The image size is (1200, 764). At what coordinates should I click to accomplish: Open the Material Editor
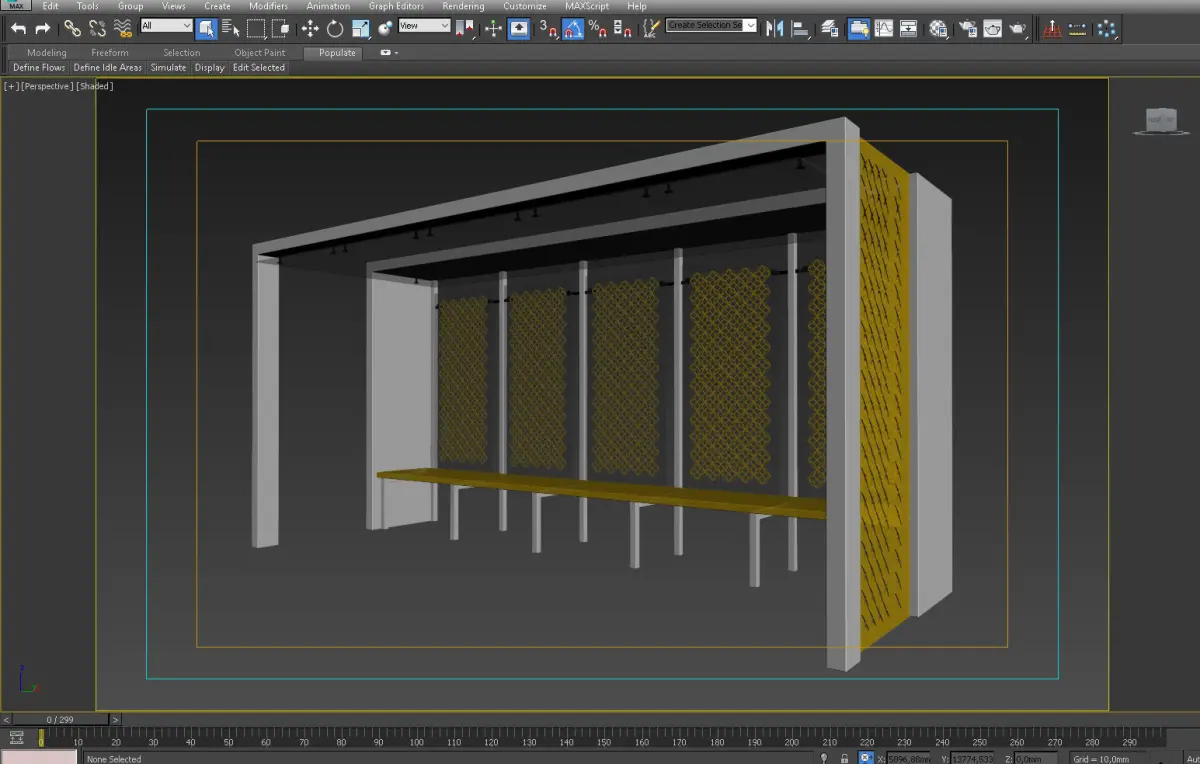tap(938, 29)
